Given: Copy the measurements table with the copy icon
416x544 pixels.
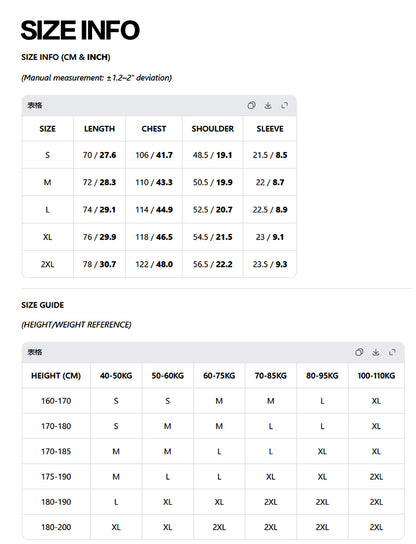Looking at the screenshot, I should coord(252,105).
